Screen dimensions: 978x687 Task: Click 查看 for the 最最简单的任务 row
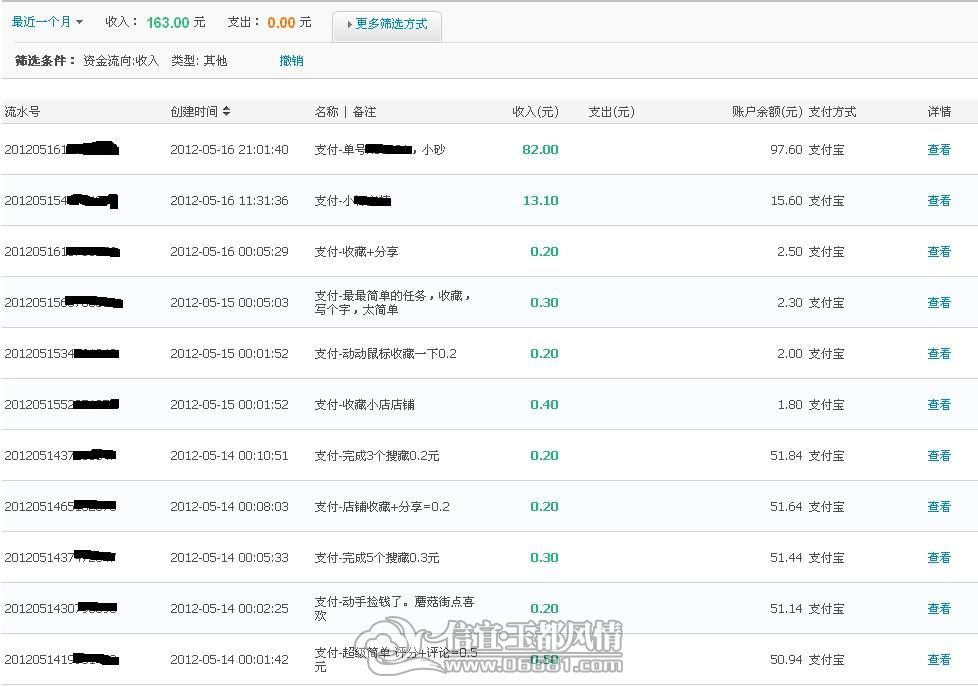(x=939, y=303)
